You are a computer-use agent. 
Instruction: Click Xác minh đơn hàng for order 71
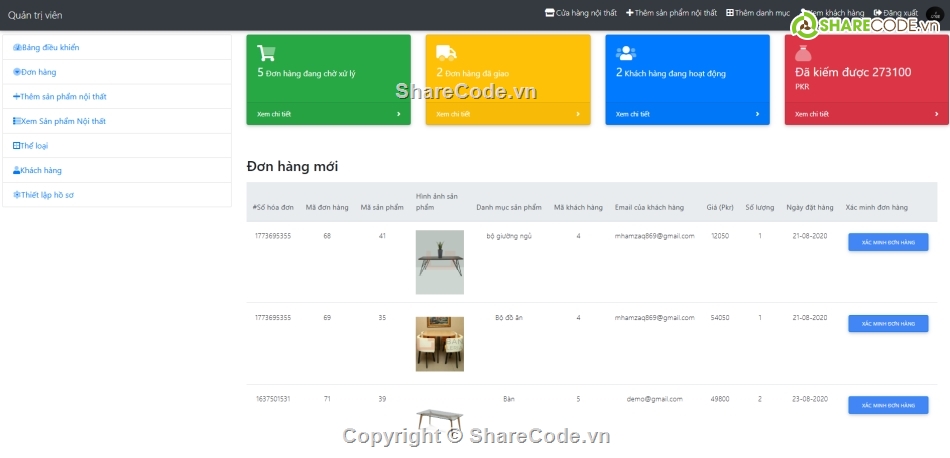pyautogui.click(x=888, y=405)
